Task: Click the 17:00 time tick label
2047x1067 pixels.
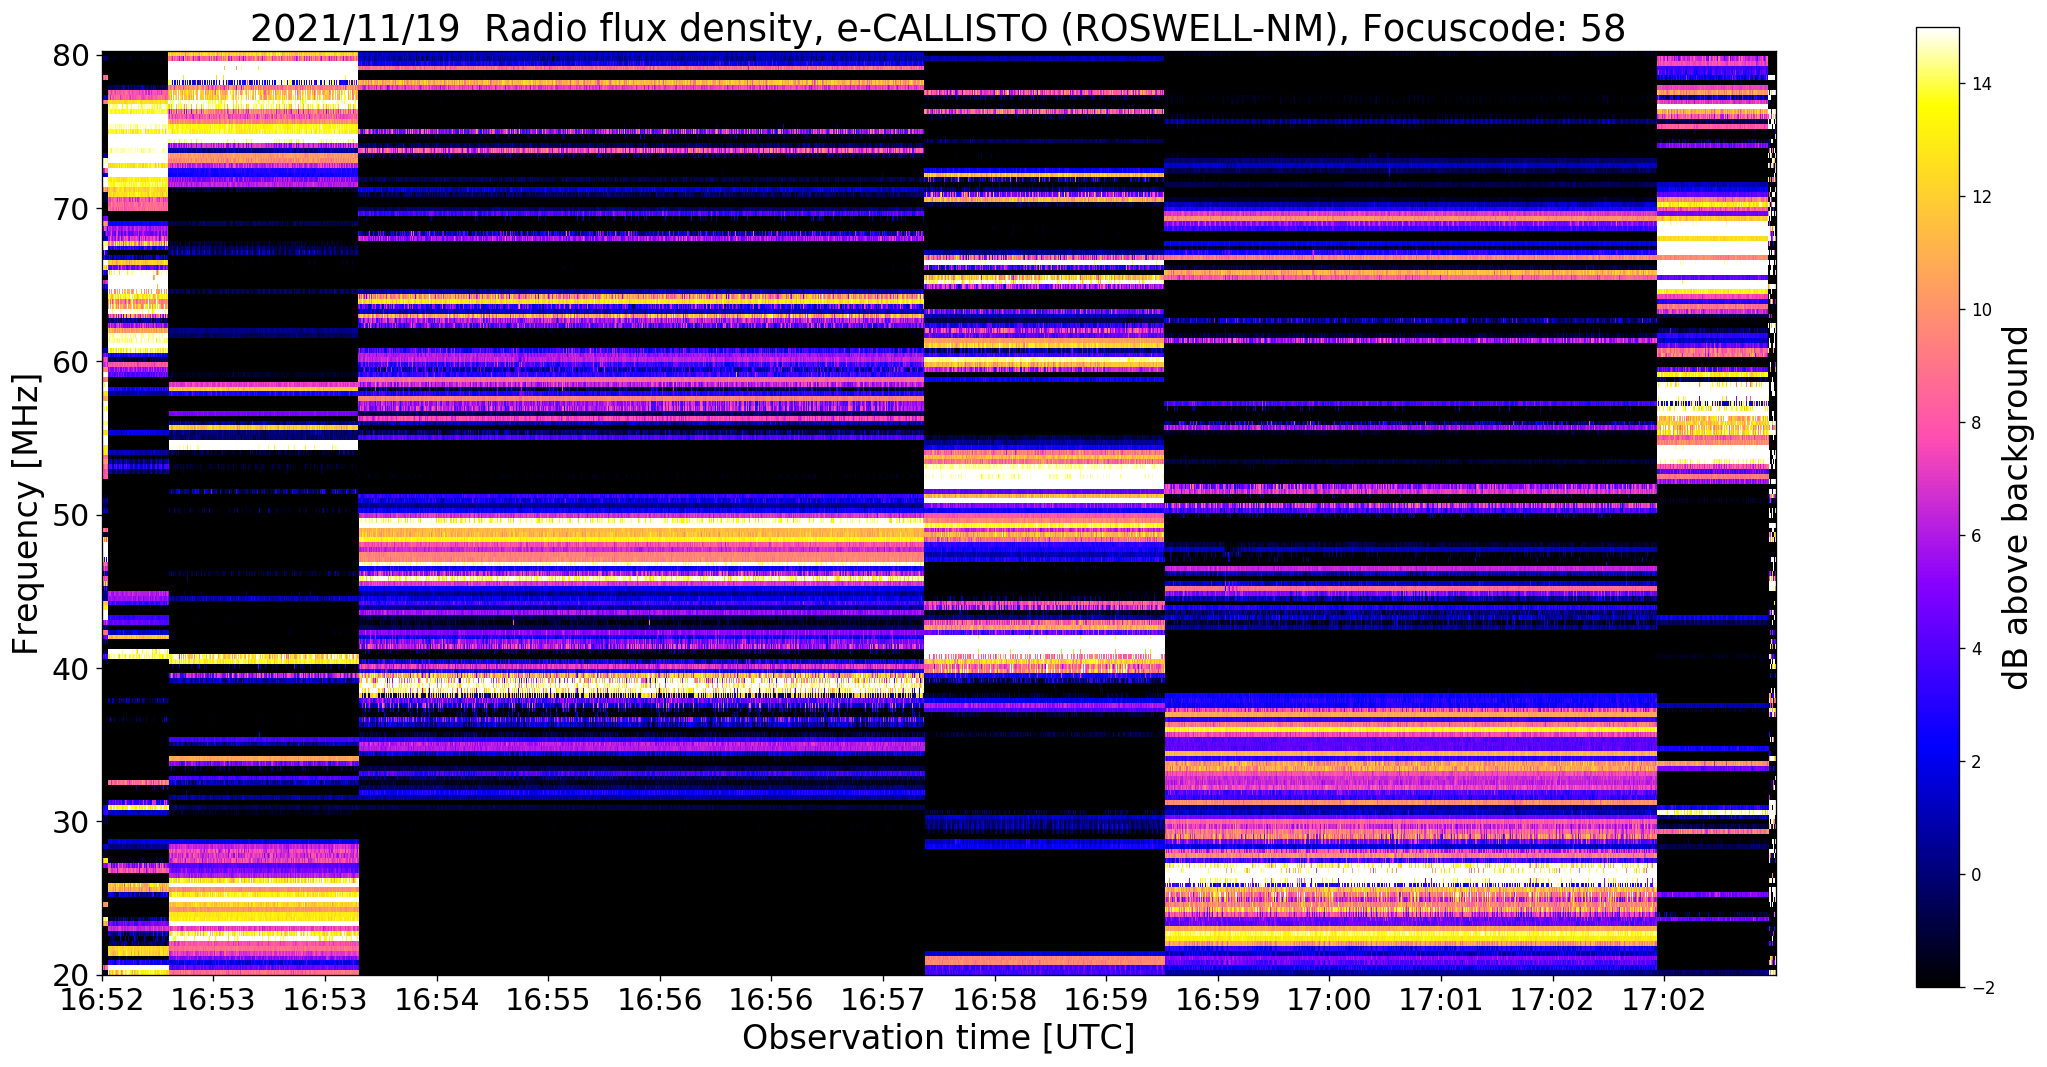Action: point(1329,999)
